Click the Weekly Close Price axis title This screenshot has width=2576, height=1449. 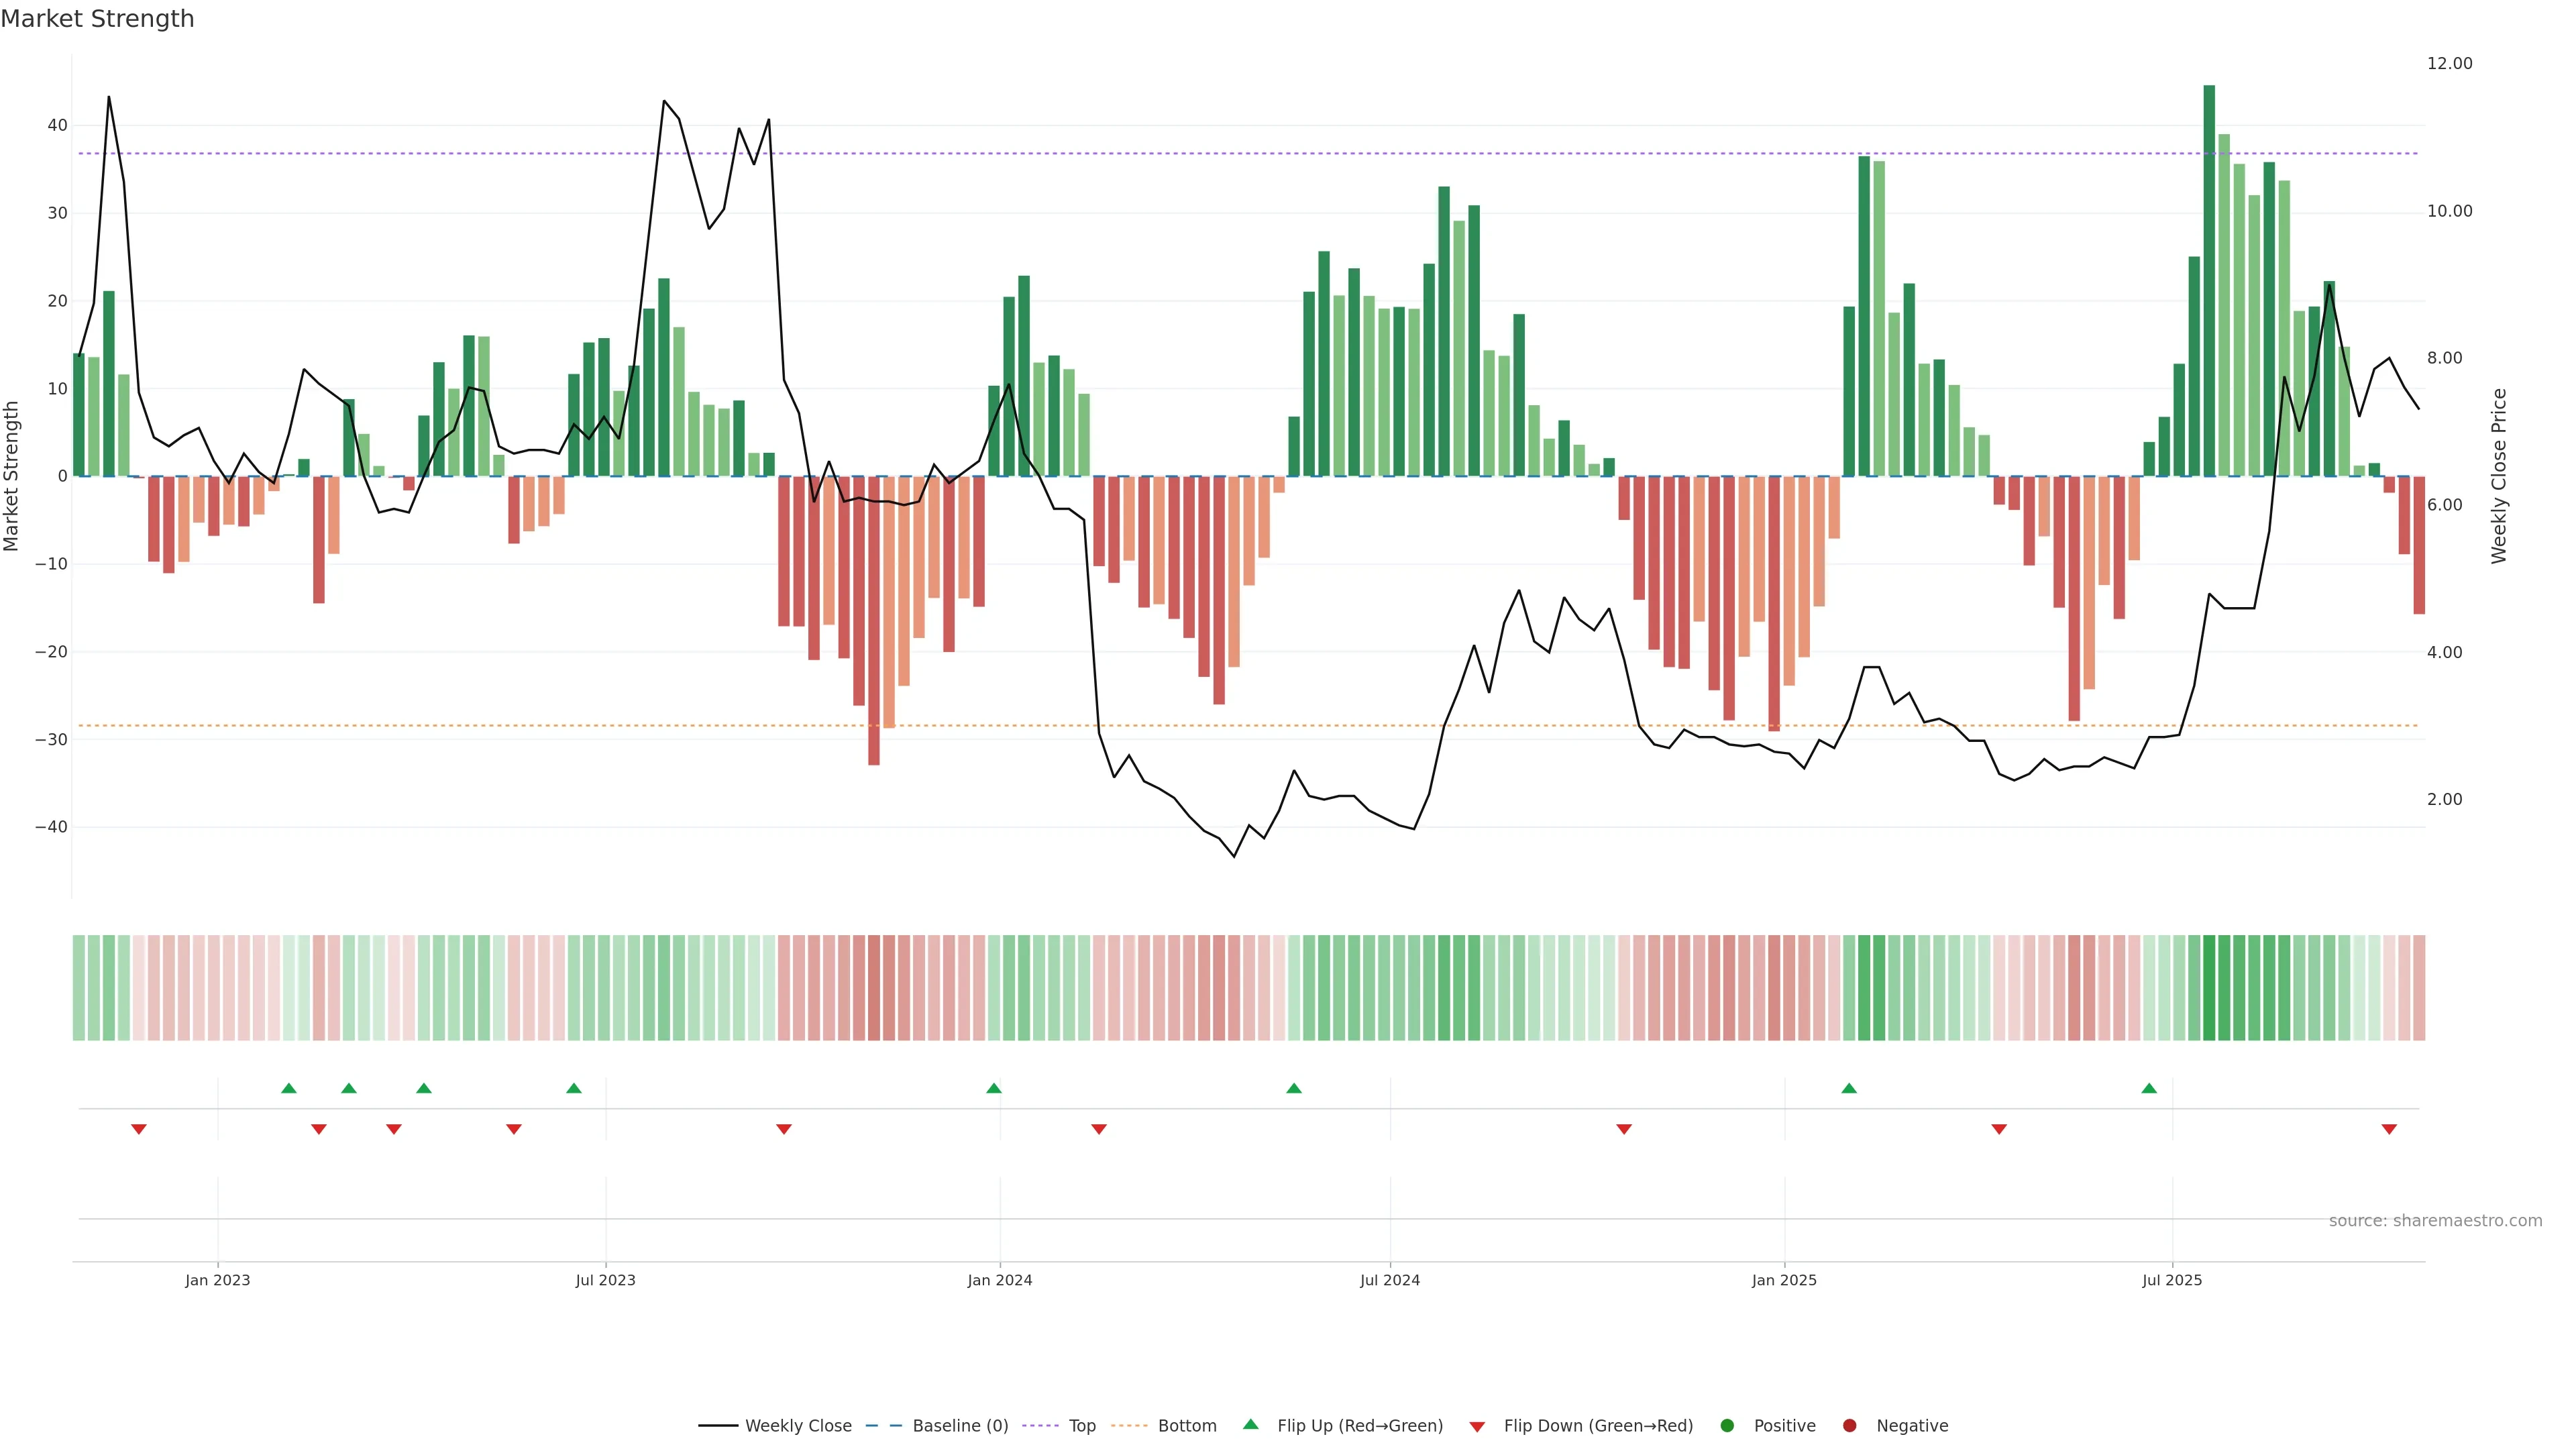coord(2499,476)
